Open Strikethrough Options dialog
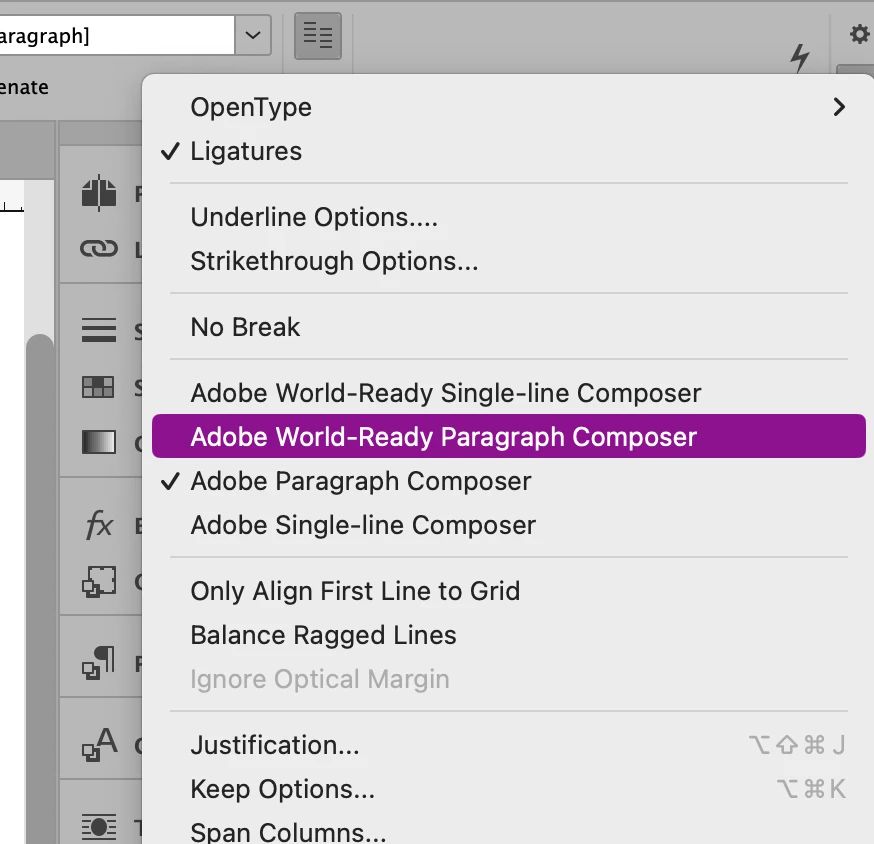 (508, 261)
